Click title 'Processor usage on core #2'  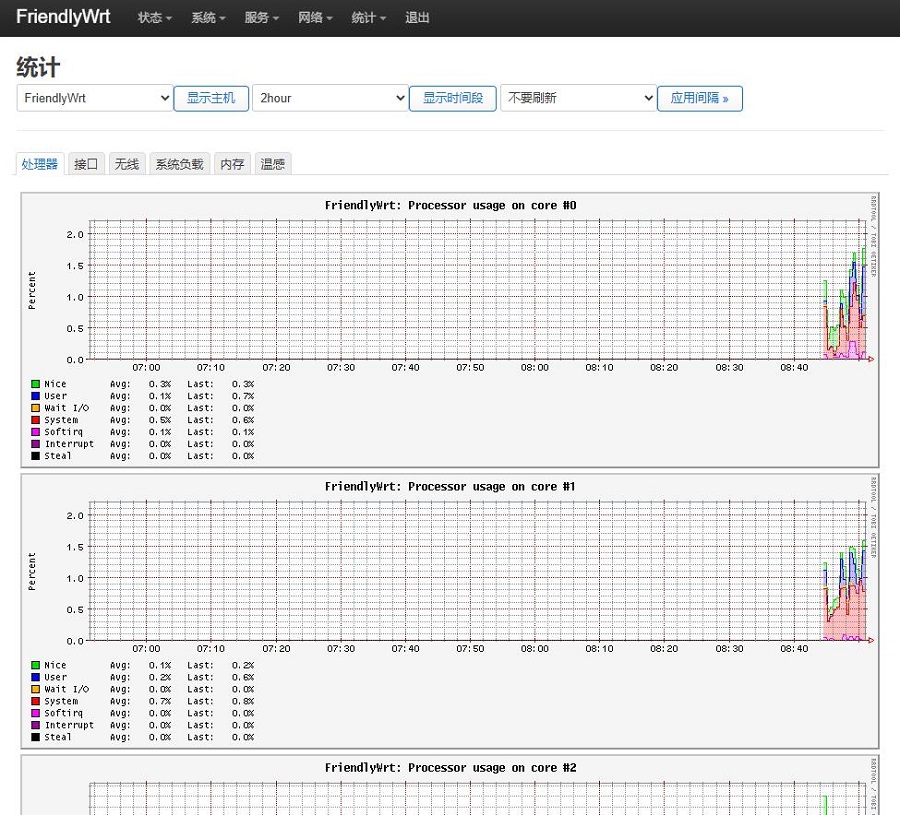(450, 768)
